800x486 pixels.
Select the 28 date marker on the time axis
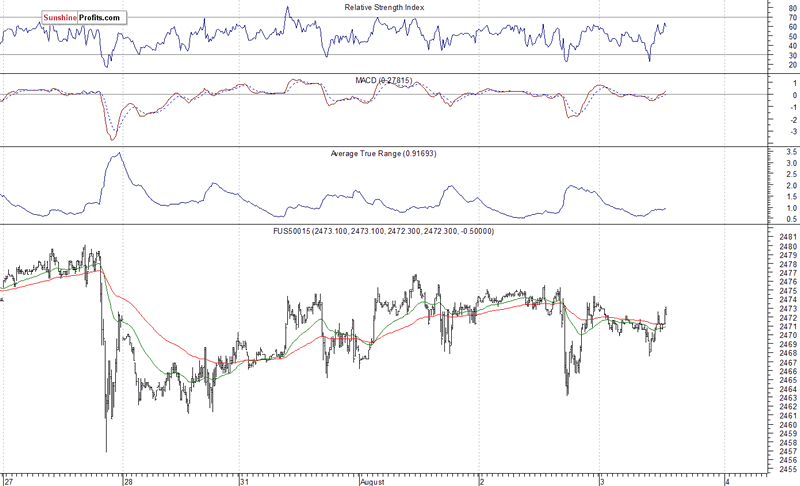(x=127, y=481)
